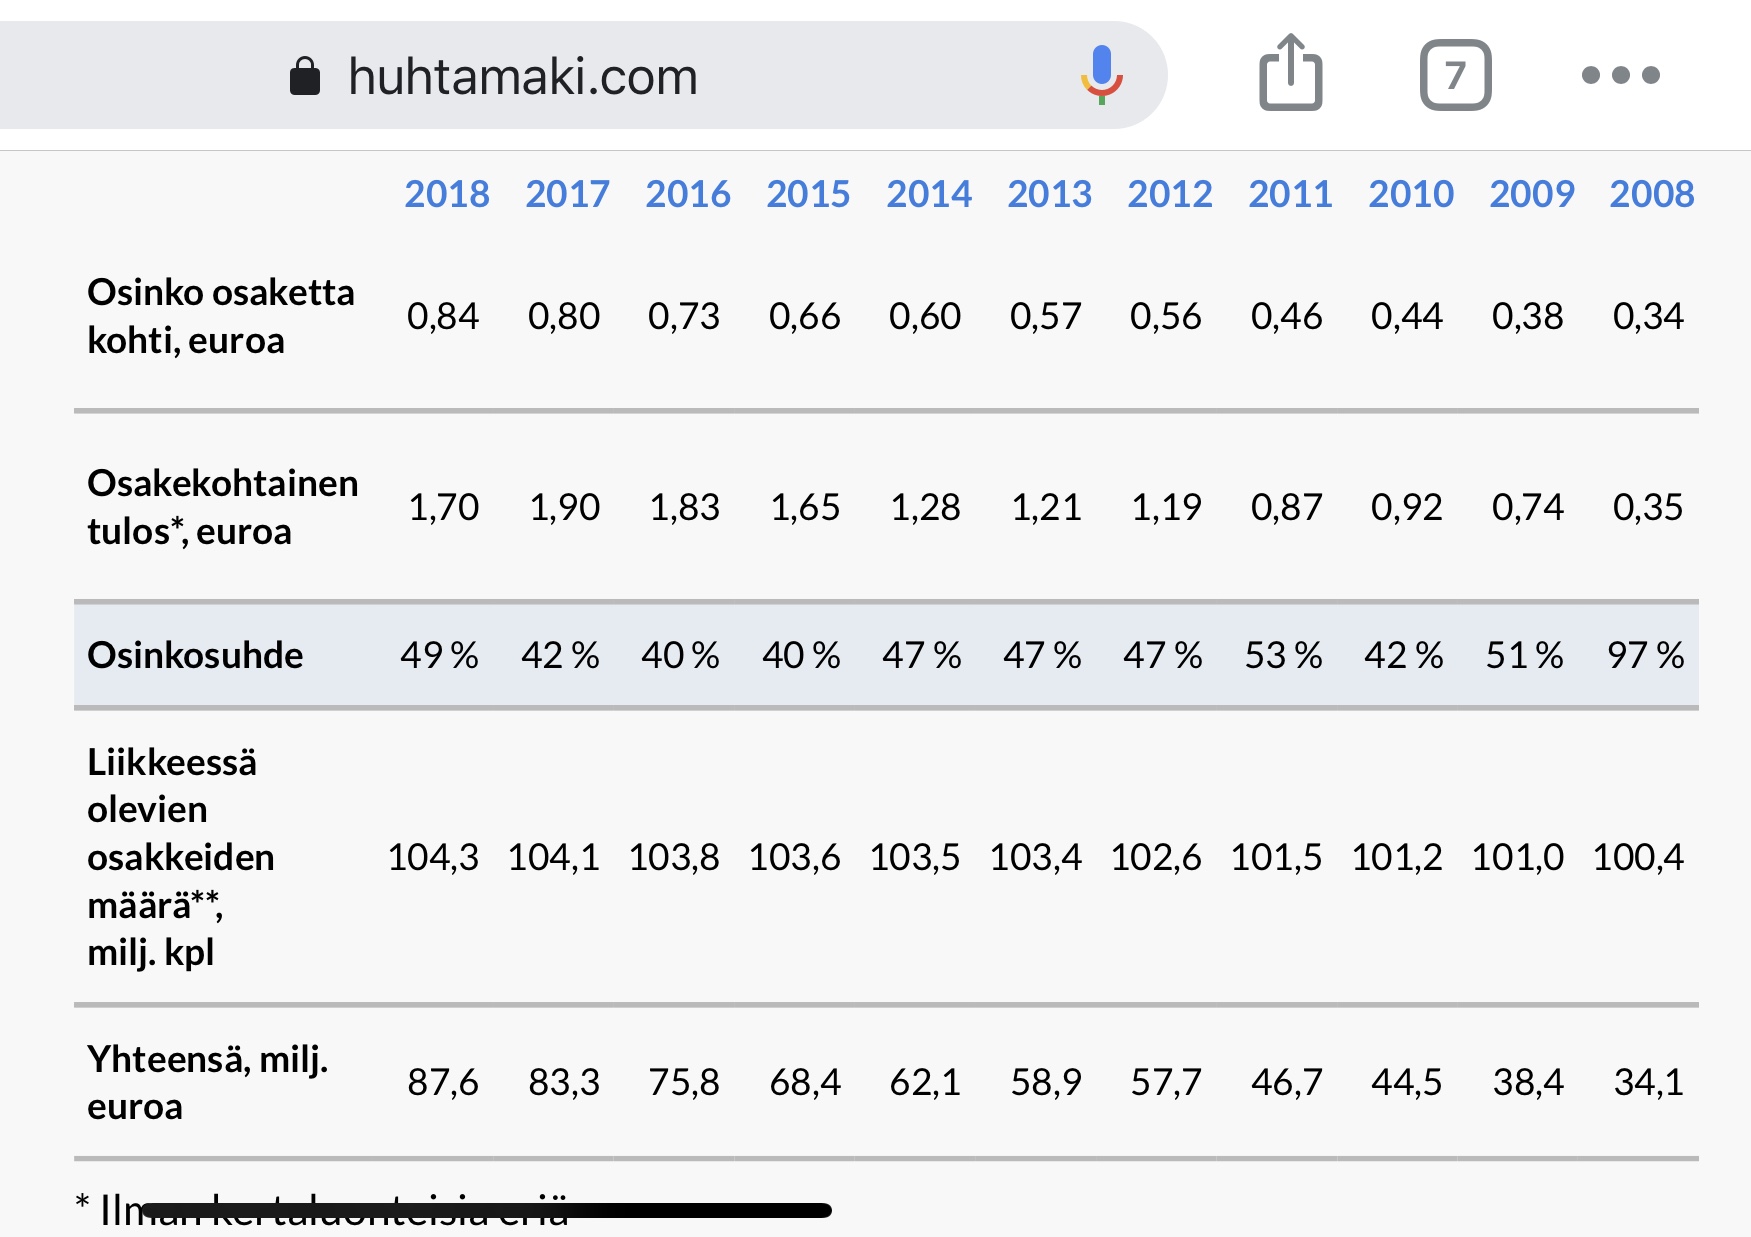The image size is (1751, 1237).
Task: Click the Yhteensä, milj. euroa row label
Action: click(207, 1082)
